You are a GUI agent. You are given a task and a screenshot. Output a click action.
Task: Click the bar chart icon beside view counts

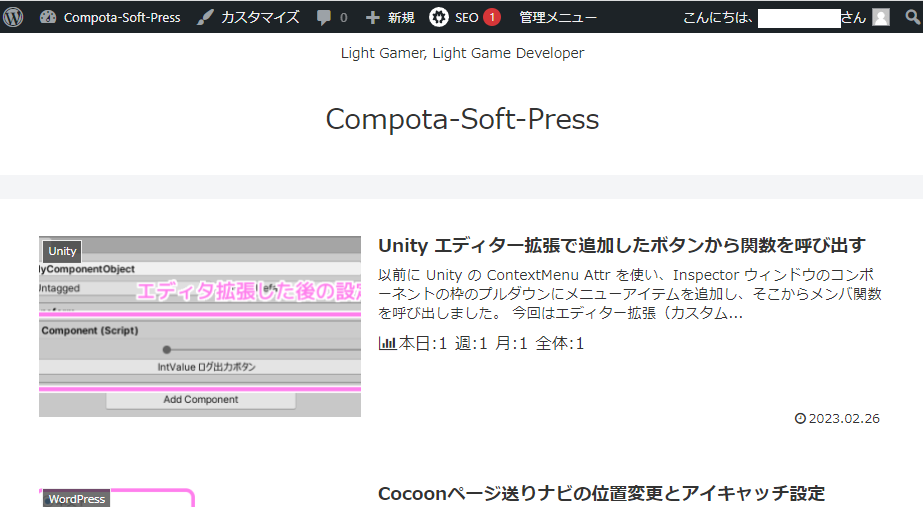point(387,343)
